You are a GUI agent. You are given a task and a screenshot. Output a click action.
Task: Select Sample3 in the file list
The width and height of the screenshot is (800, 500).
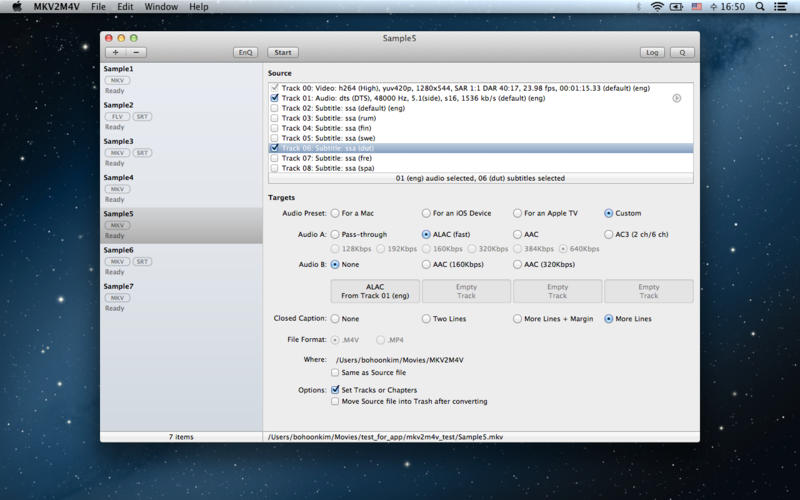point(181,153)
